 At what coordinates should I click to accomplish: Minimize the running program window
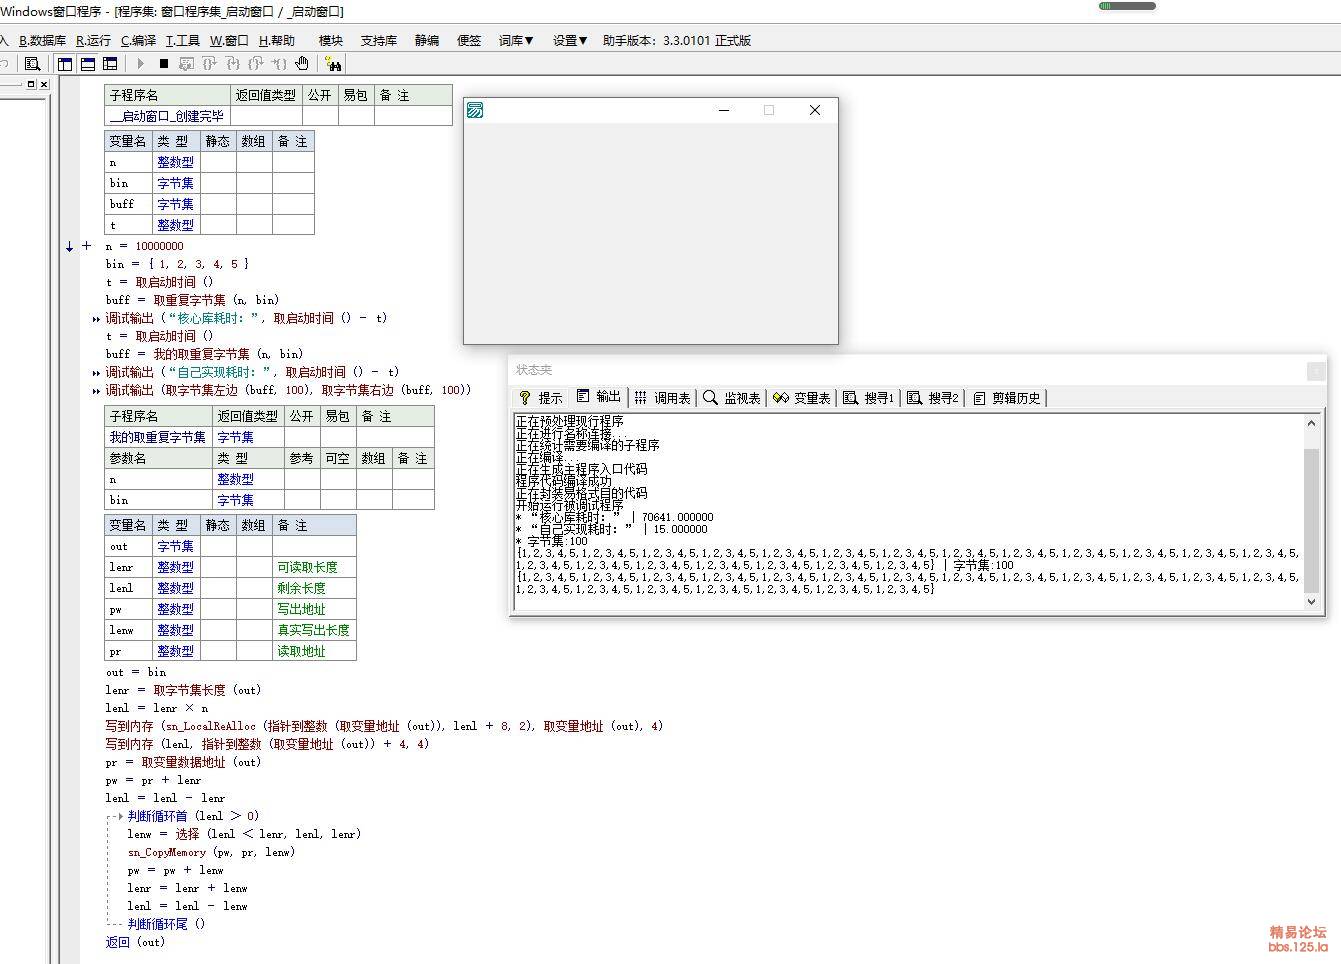point(724,110)
